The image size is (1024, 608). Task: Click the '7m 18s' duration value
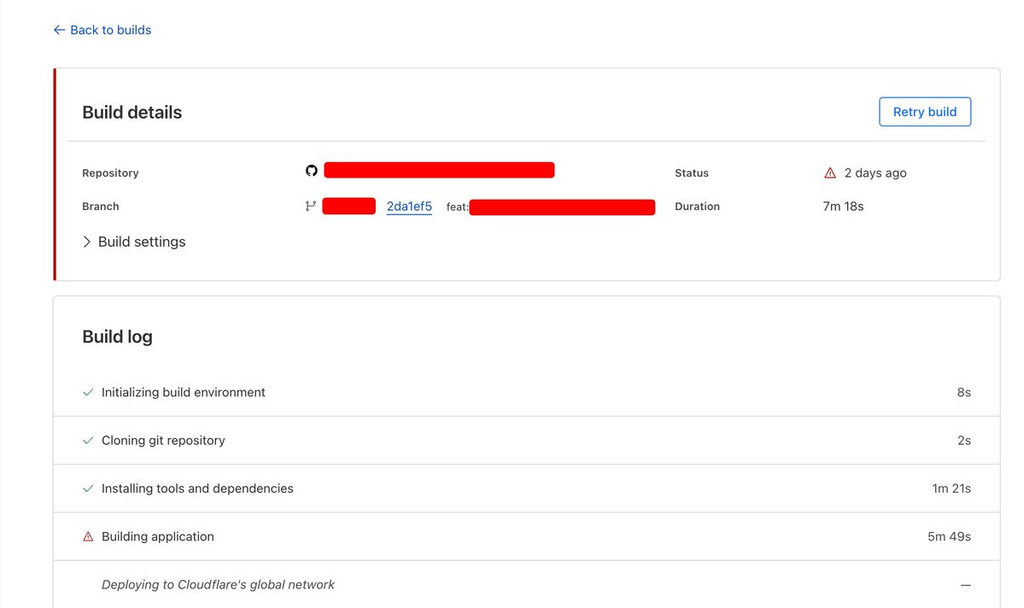pyautogui.click(x=843, y=206)
